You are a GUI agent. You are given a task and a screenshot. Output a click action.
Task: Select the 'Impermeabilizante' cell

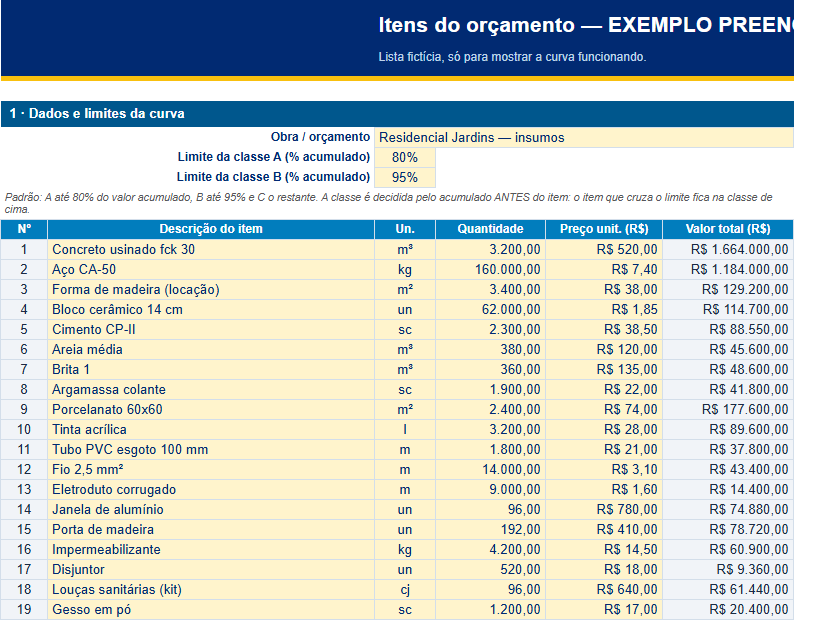211,550
